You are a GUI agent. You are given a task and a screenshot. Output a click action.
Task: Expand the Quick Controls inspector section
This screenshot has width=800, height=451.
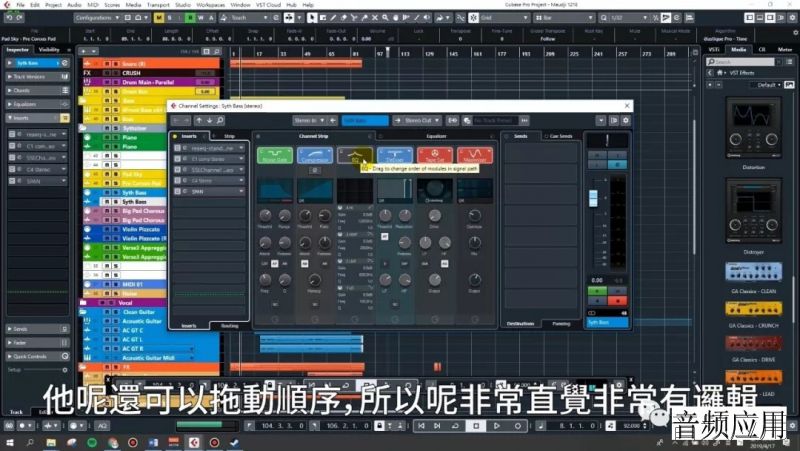(38, 356)
